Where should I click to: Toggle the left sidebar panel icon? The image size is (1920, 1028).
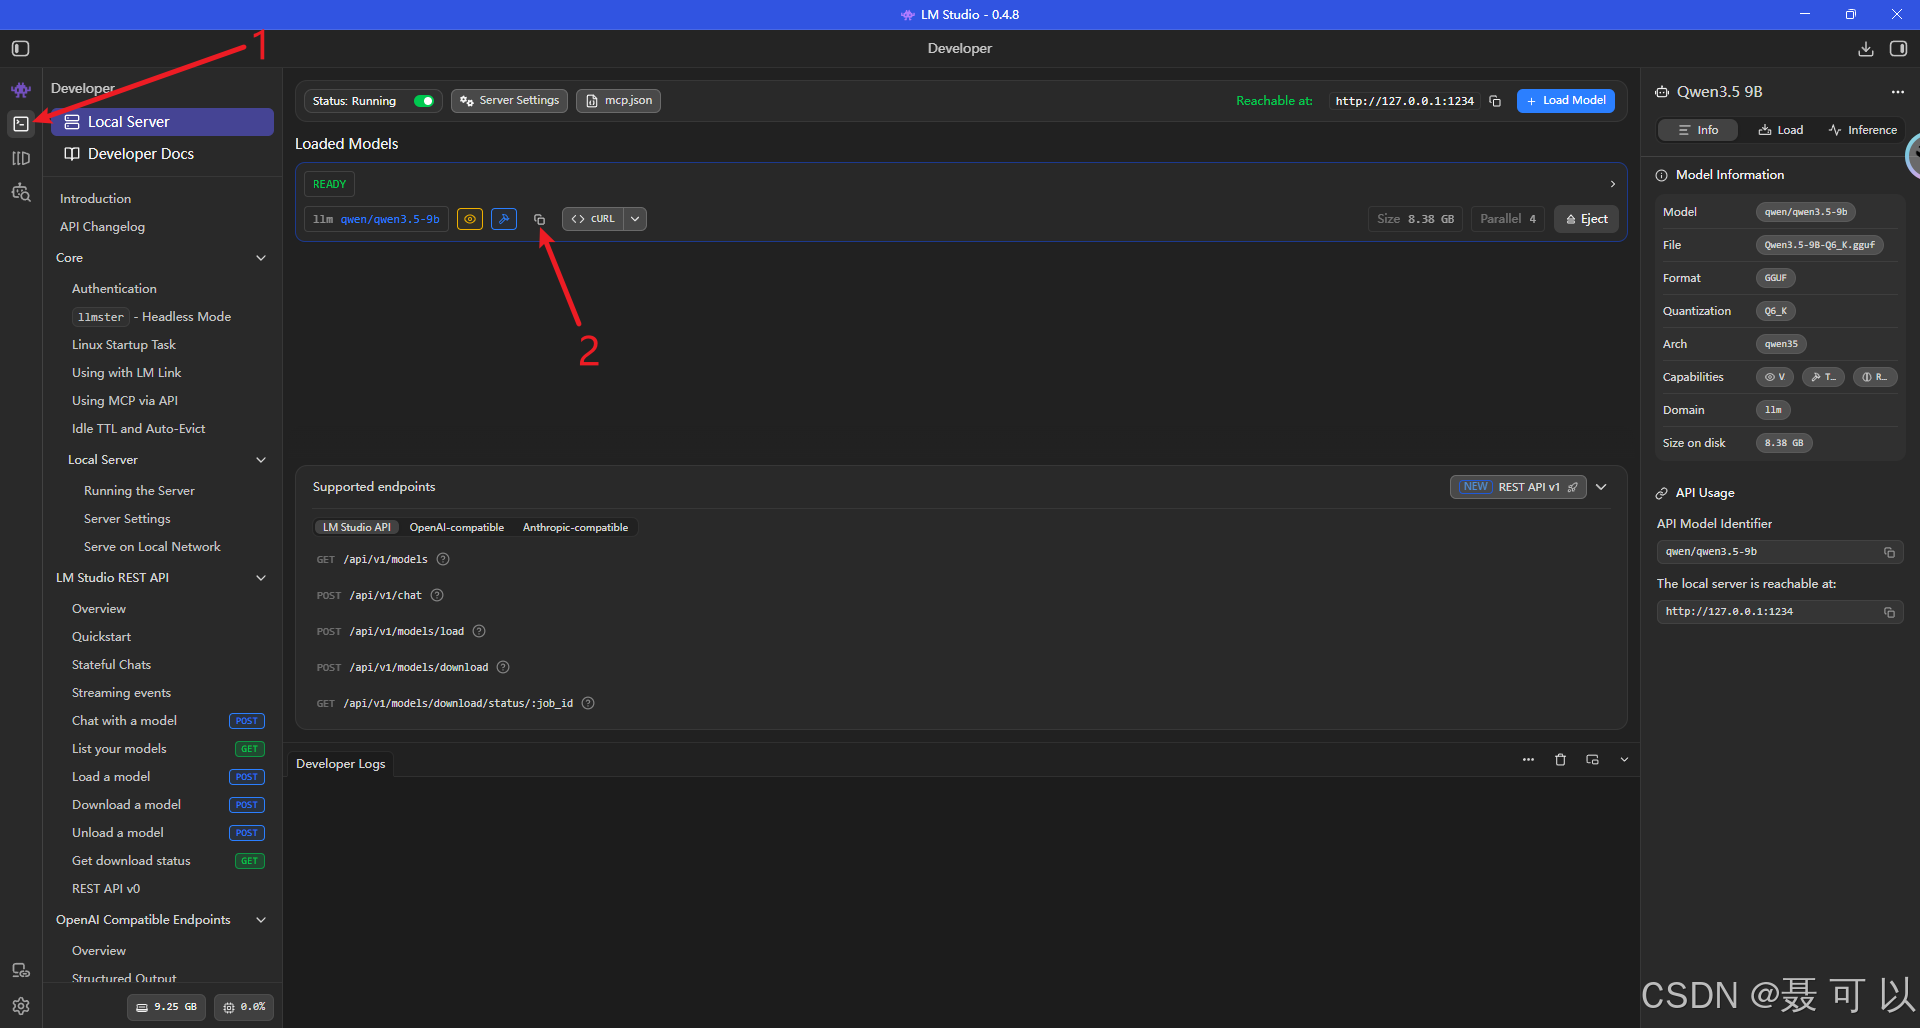[x=20, y=48]
